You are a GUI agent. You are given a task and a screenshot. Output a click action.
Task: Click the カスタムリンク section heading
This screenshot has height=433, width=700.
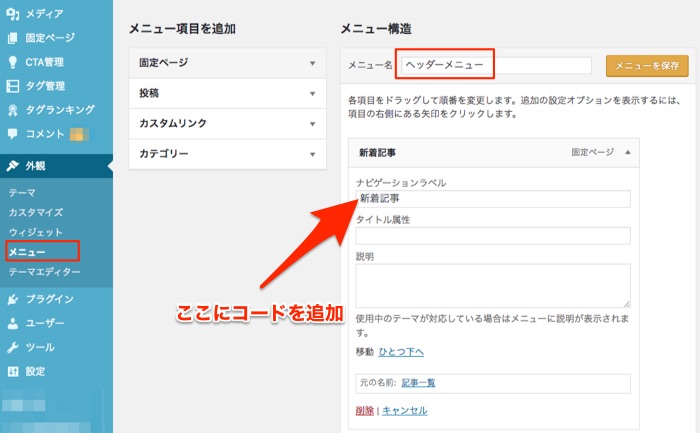(x=173, y=123)
